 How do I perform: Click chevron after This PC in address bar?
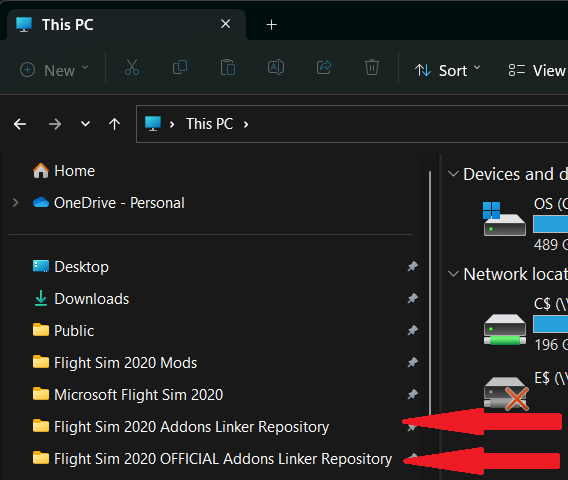tap(246, 124)
